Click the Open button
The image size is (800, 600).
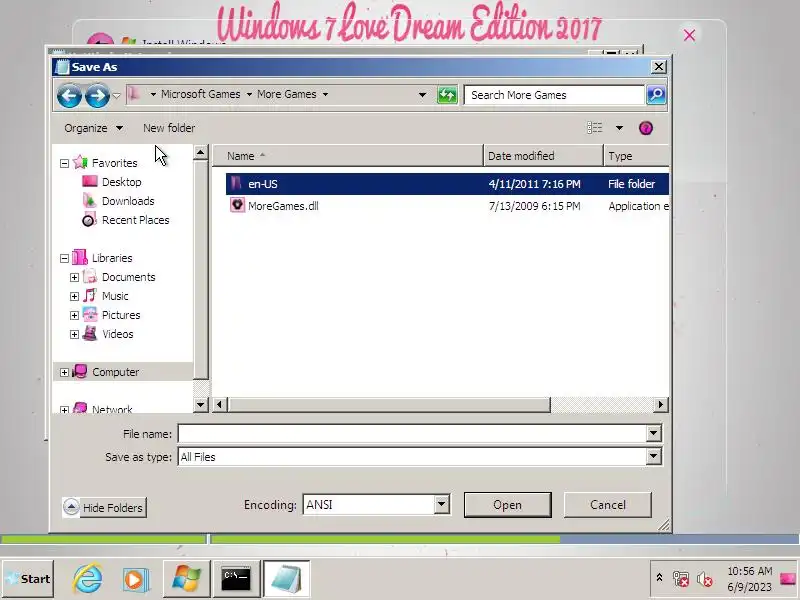(x=508, y=505)
